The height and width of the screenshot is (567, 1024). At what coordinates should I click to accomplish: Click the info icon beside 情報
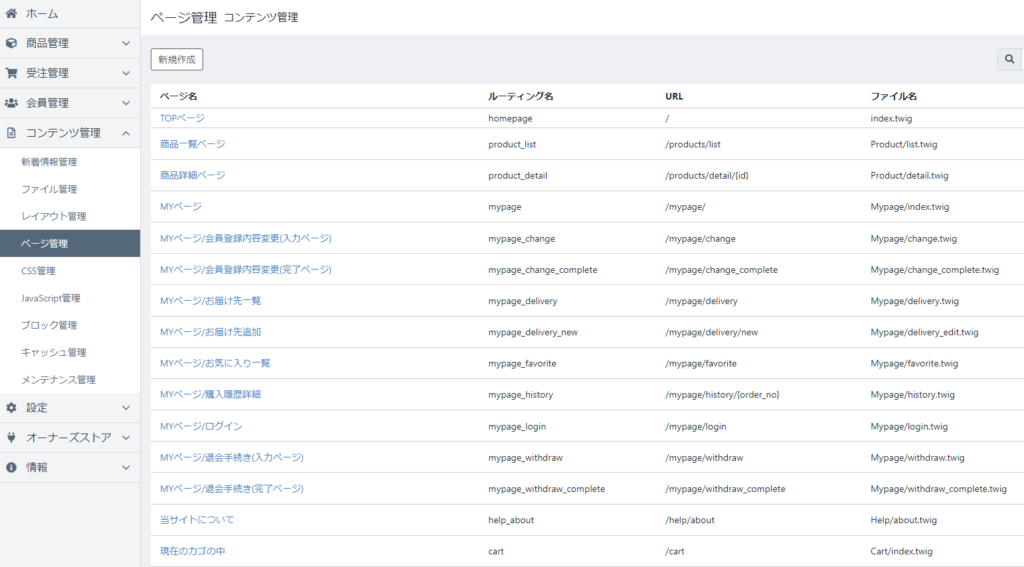click(11, 467)
